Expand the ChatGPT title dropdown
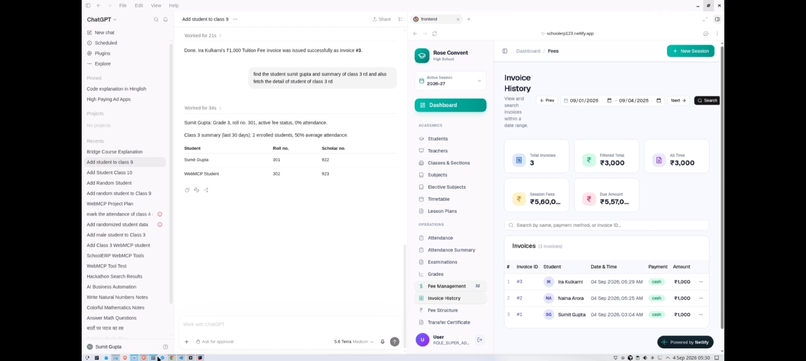The height and width of the screenshot is (361, 806). point(102,20)
